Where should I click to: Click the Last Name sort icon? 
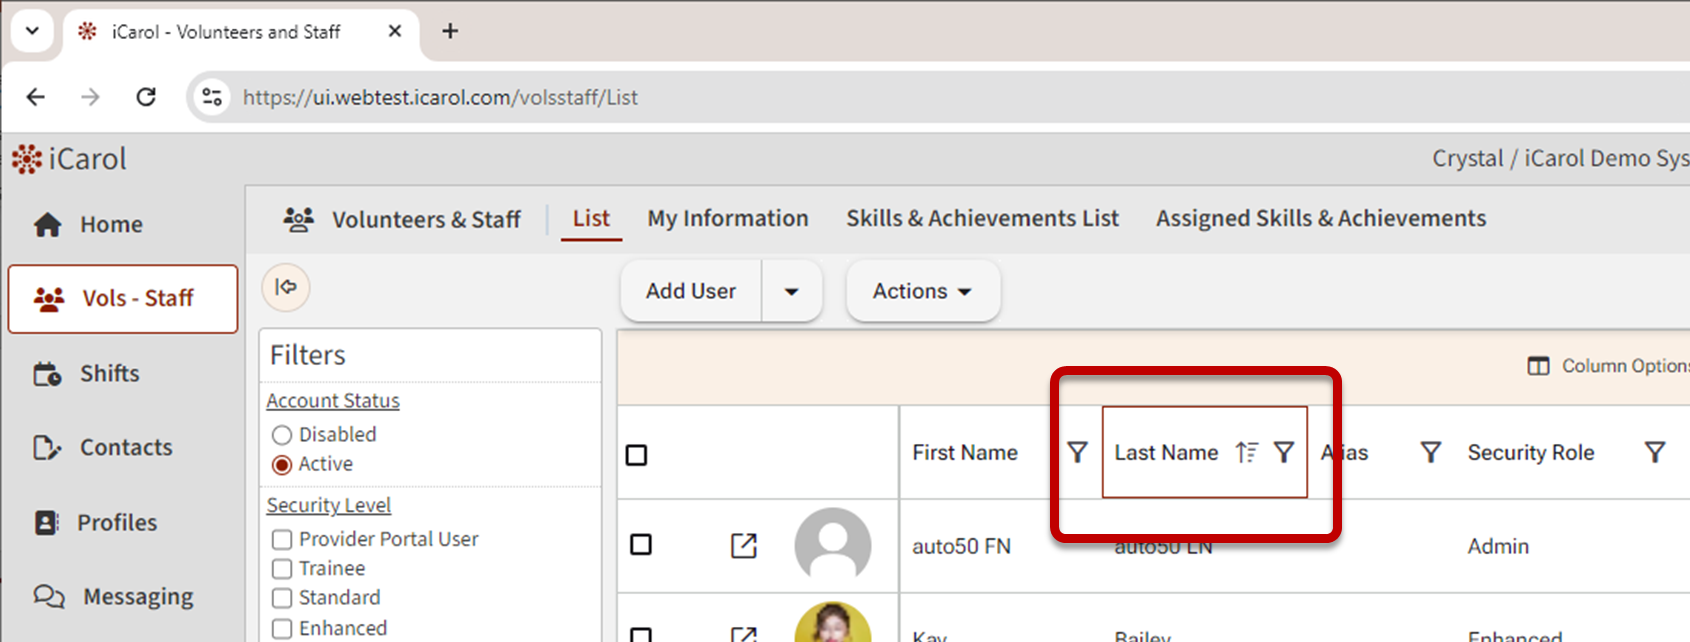1246,452
